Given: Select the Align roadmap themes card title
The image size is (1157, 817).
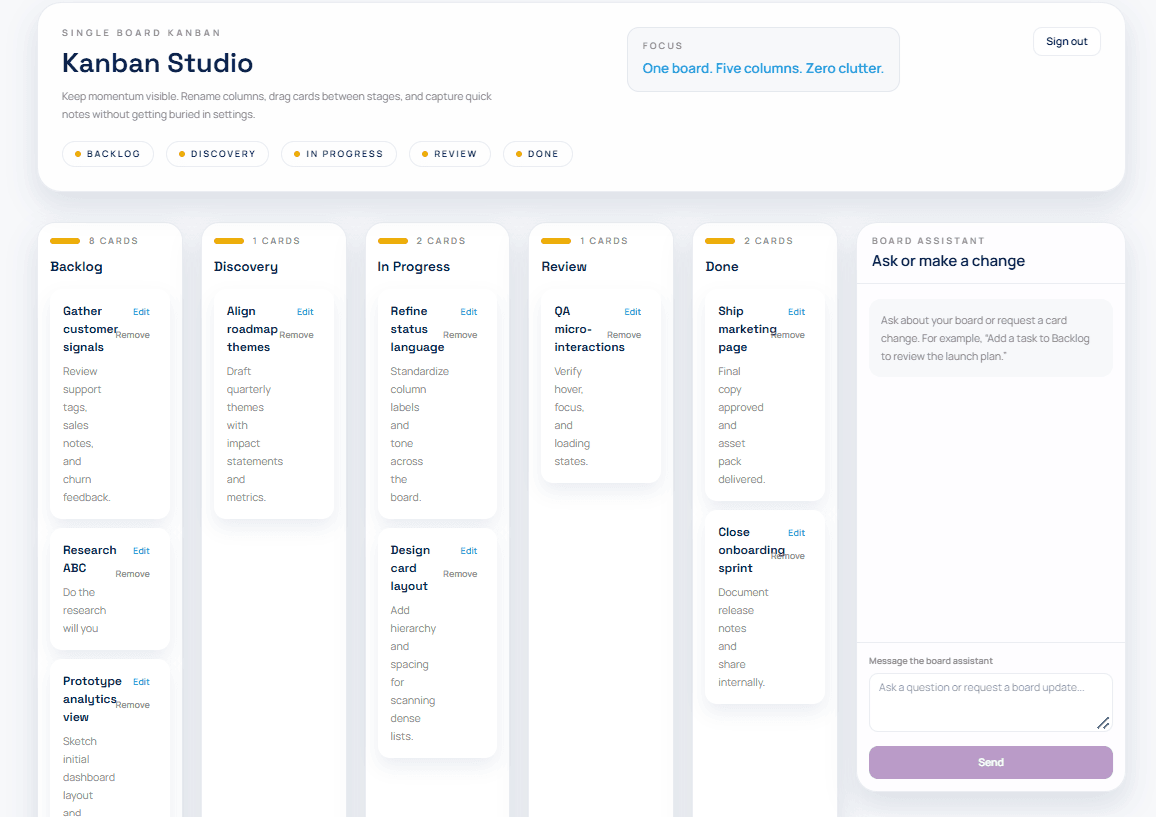Looking at the screenshot, I should click(x=252, y=329).
